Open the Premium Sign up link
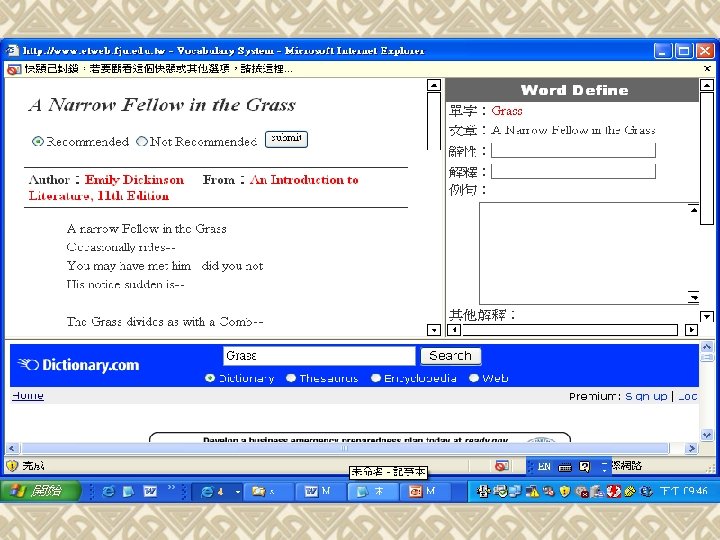 click(x=646, y=396)
